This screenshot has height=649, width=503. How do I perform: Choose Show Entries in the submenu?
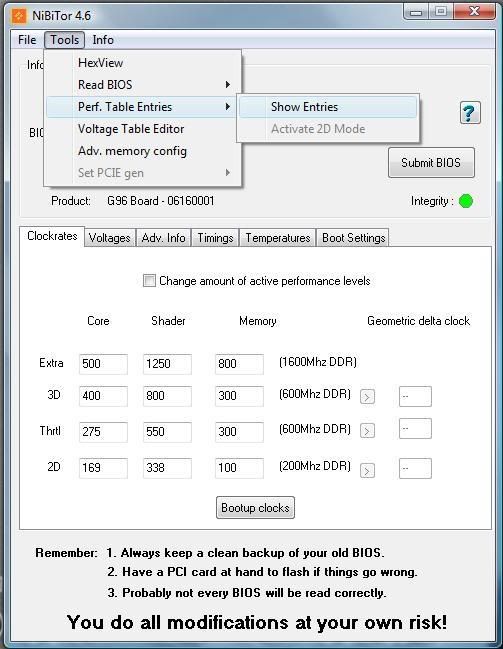point(328,107)
